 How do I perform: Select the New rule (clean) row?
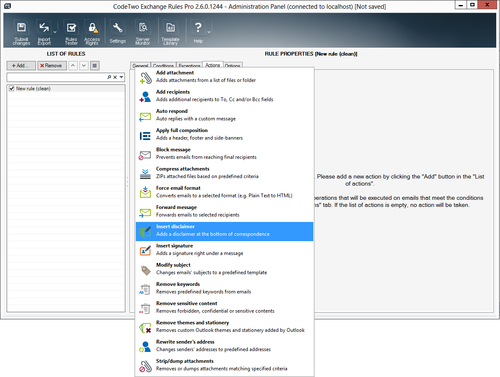[x=66, y=89]
